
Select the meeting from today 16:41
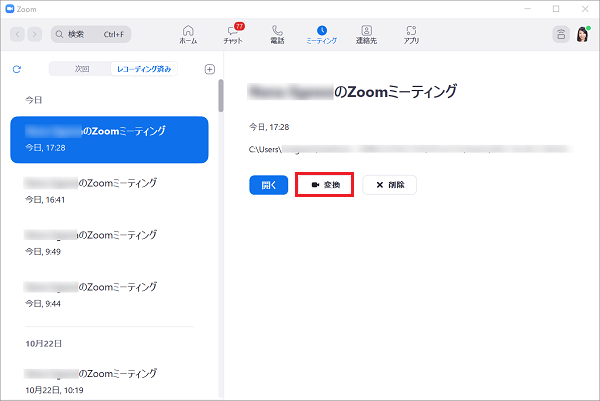tap(109, 191)
